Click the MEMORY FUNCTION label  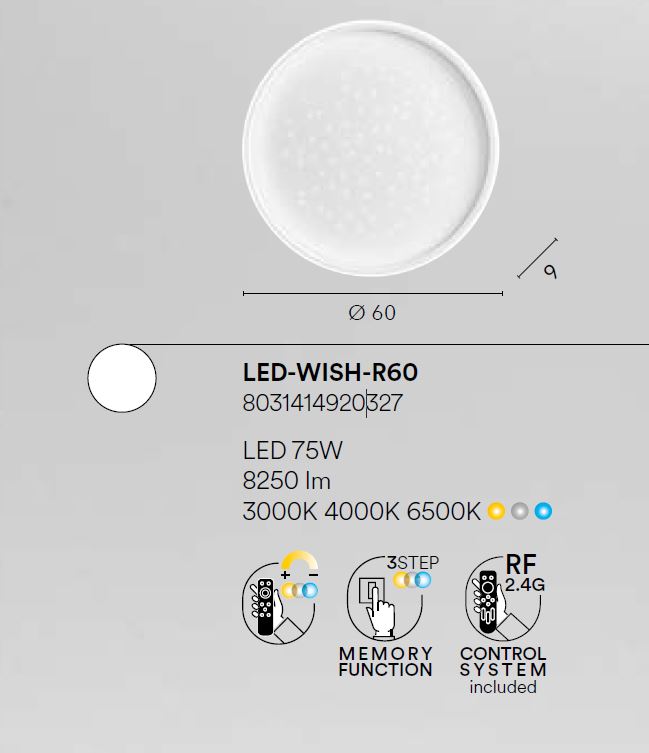pos(385,662)
